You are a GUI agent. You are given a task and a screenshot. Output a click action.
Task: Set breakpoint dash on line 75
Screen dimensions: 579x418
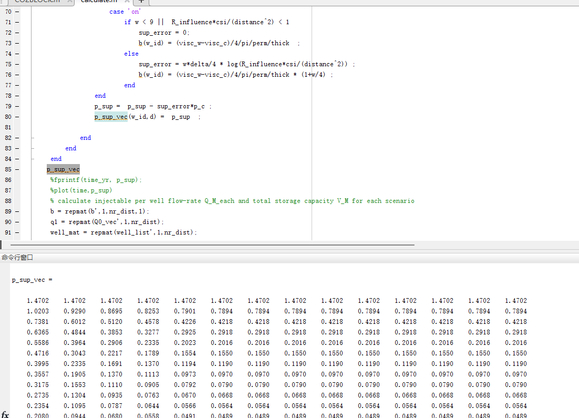pos(17,64)
